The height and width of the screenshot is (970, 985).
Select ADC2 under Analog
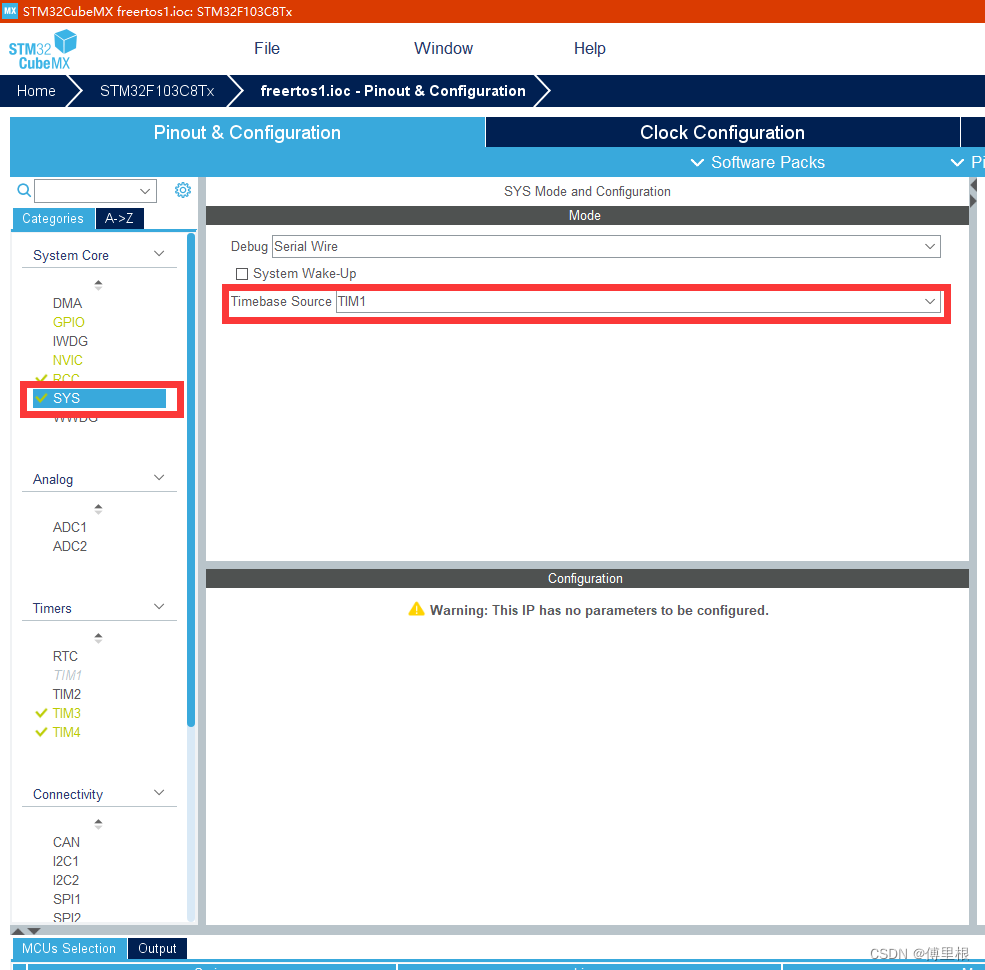tap(70, 547)
